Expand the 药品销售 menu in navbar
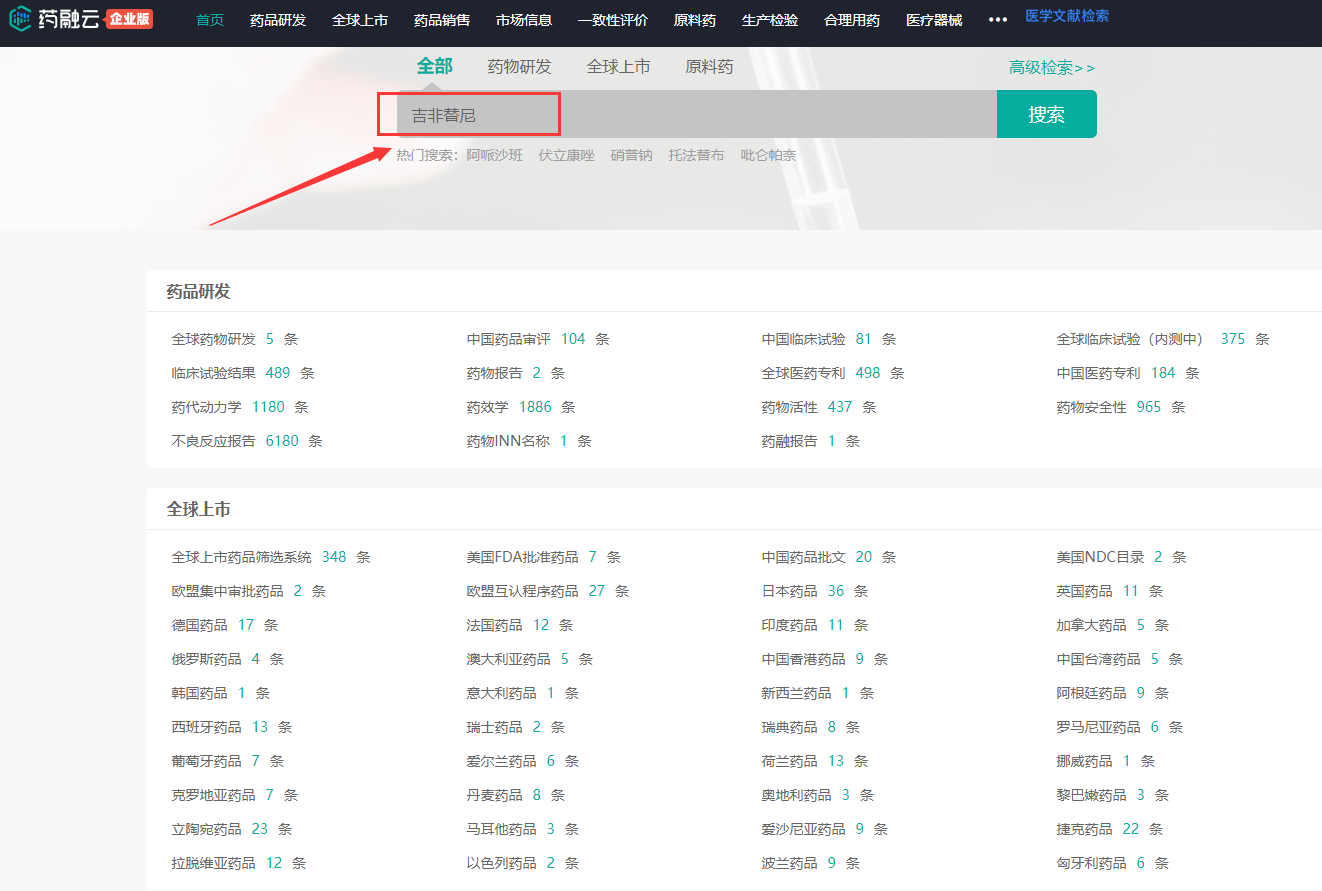Image resolution: width=1322 pixels, height=891 pixels. coord(442,20)
